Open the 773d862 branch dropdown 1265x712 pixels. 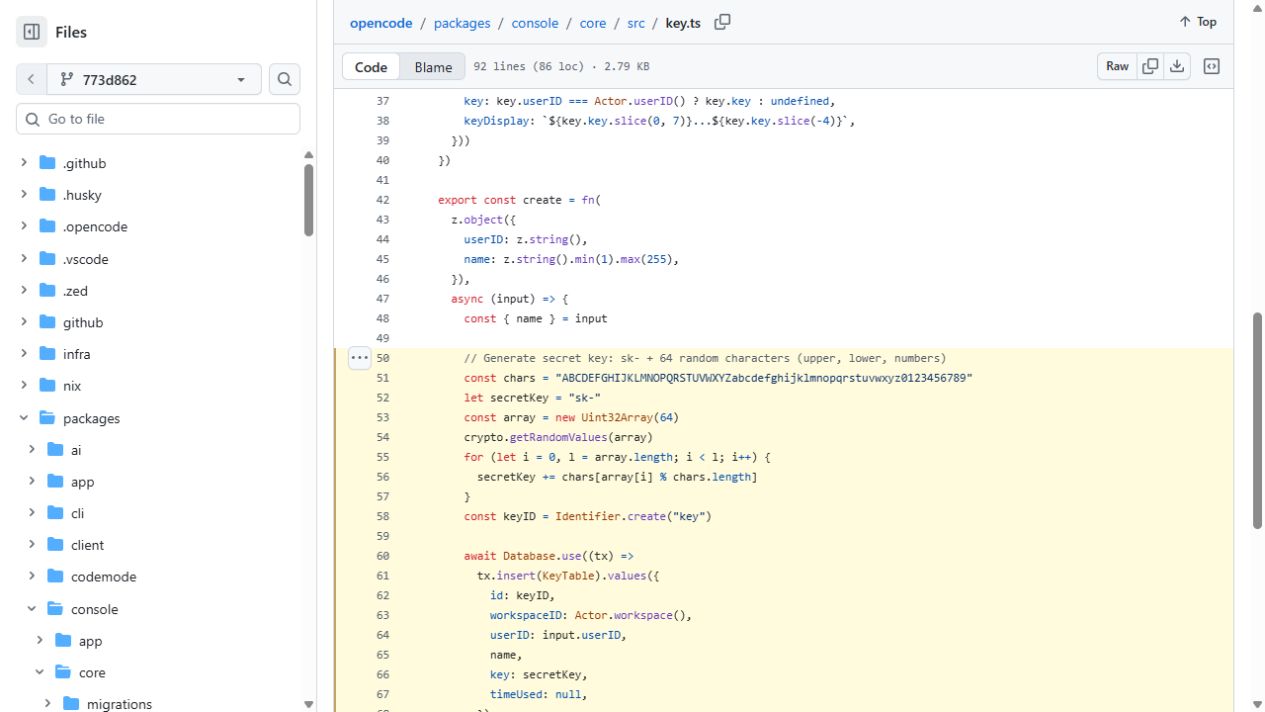click(153, 80)
